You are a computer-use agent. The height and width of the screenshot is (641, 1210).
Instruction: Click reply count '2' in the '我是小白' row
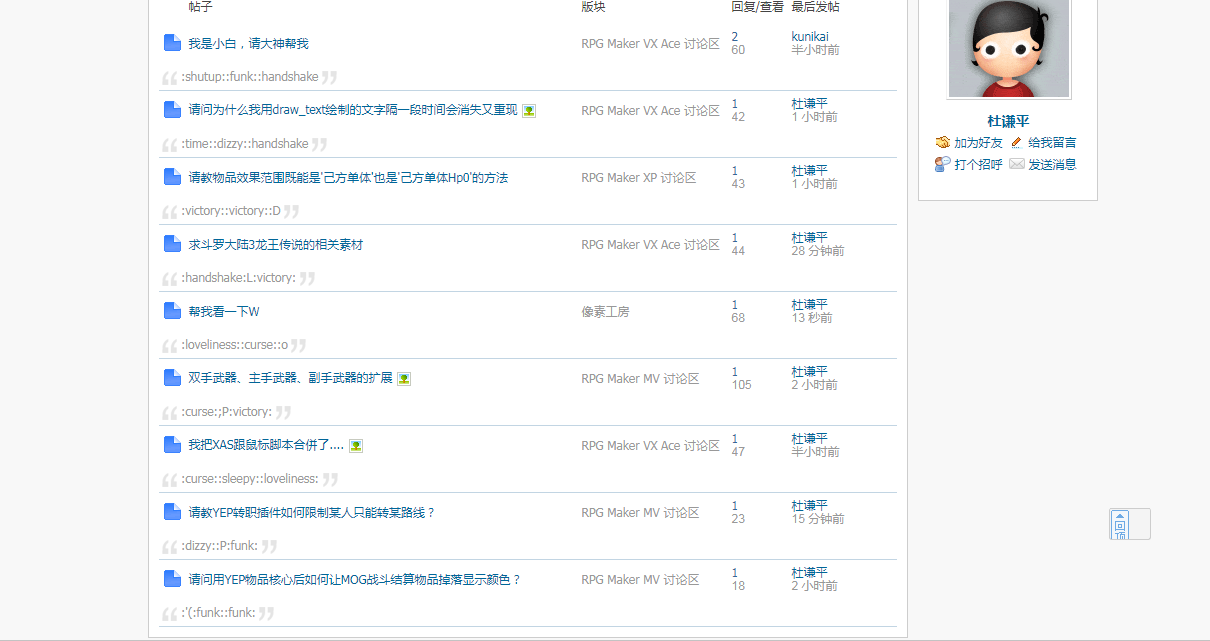(735, 37)
